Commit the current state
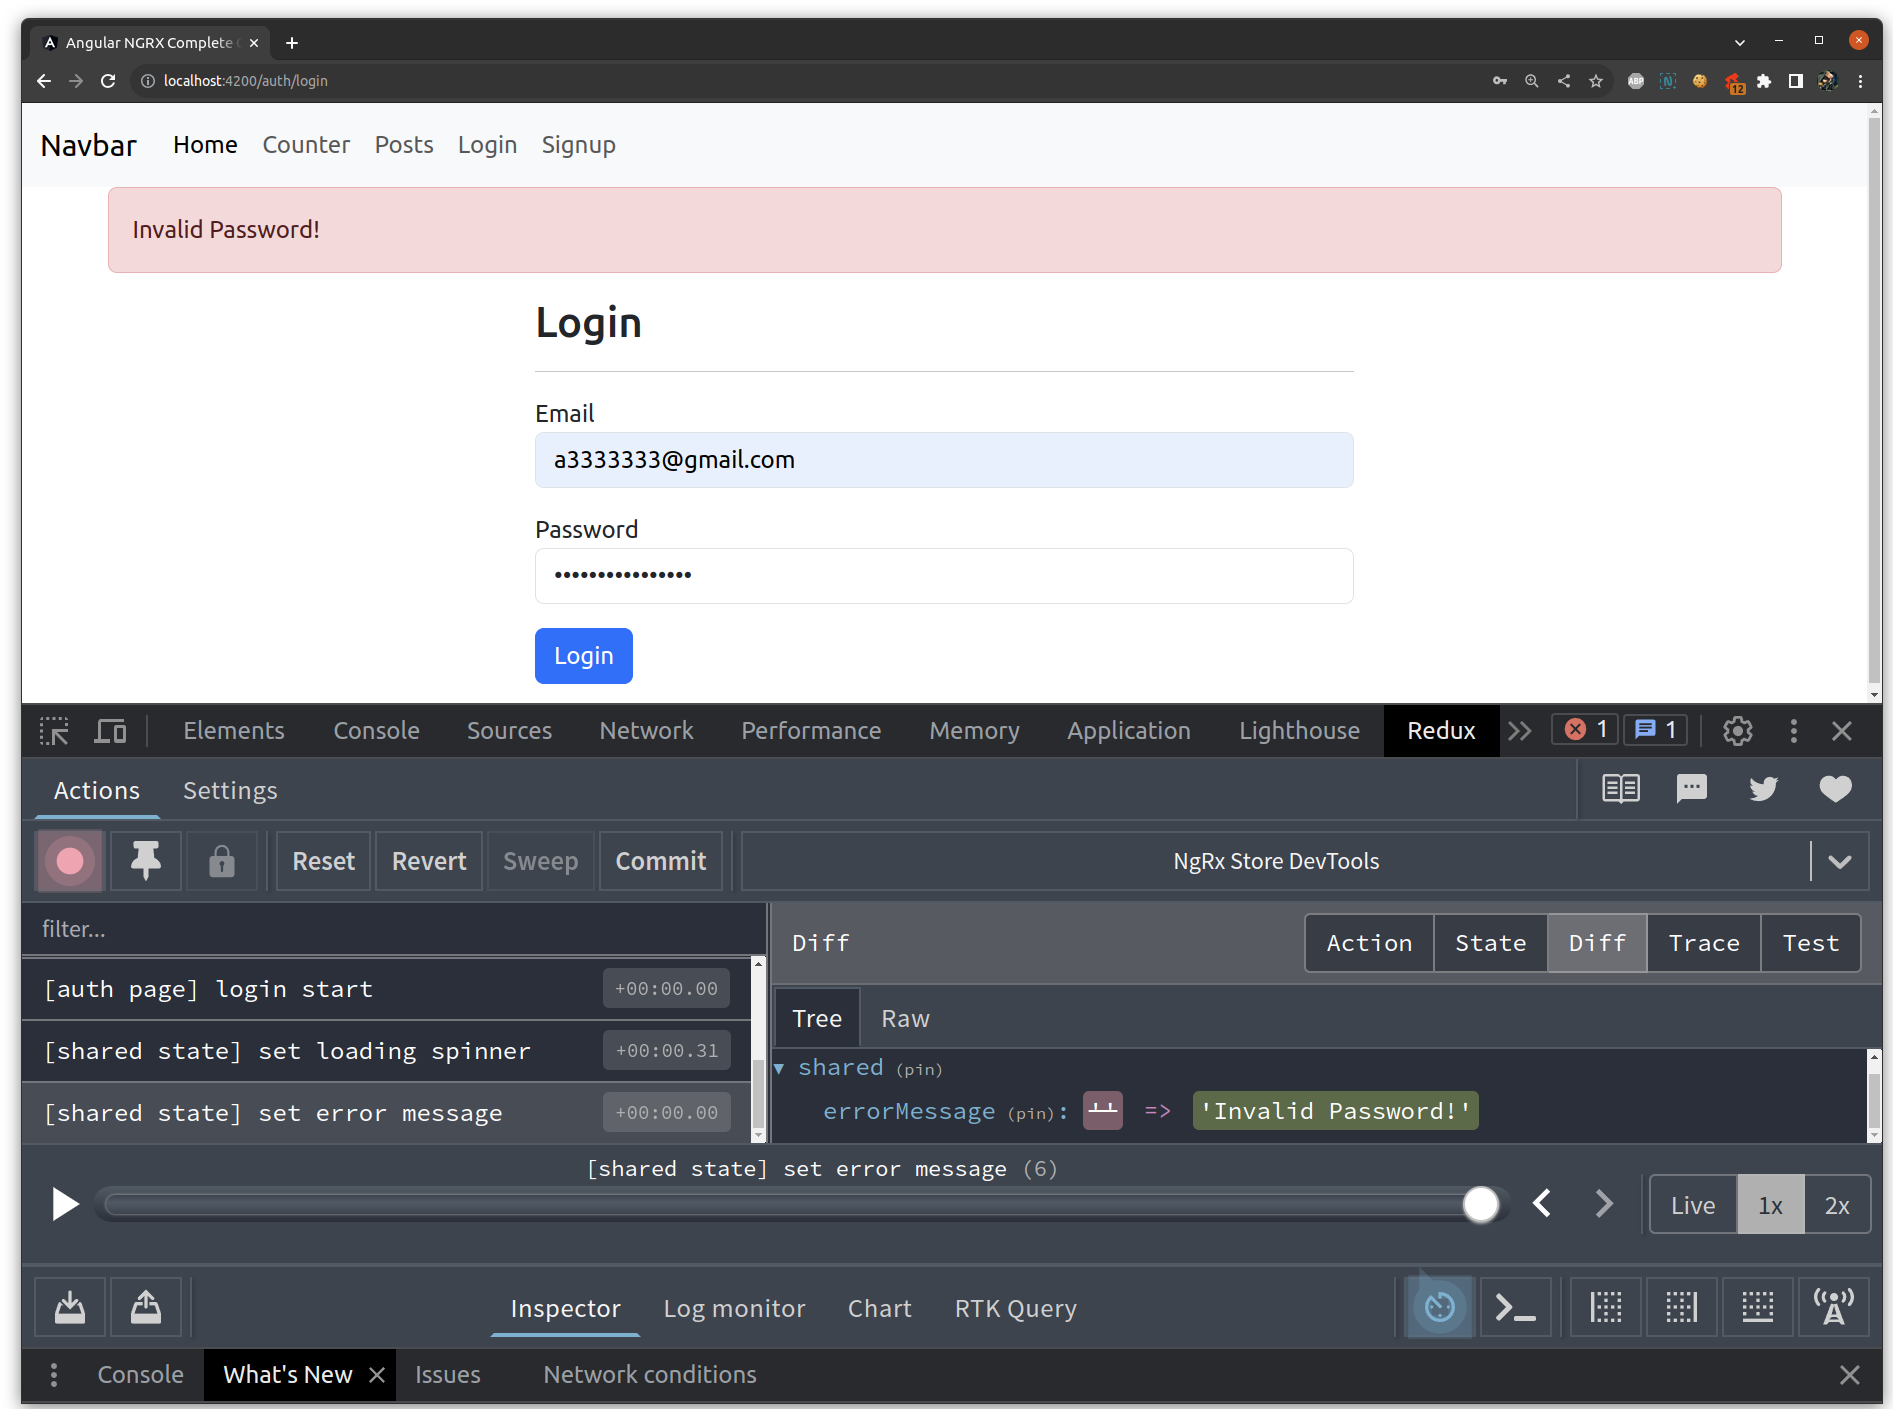Image resolution: width=1904 pixels, height=1428 pixels. (x=660, y=860)
